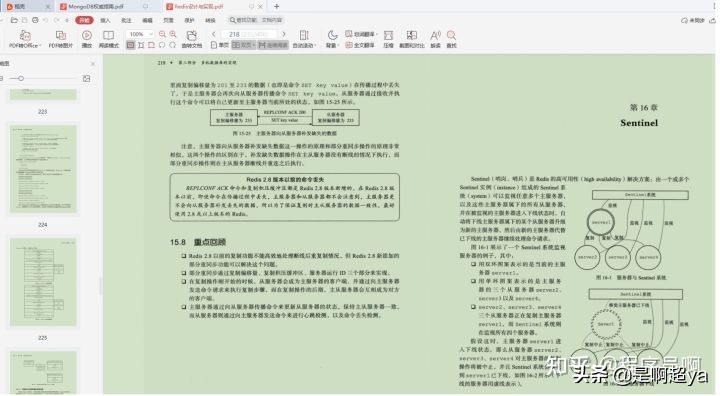The width and height of the screenshot is (720, 396).
Task: Open a new tab with plus button
Action: click(276, 6)
